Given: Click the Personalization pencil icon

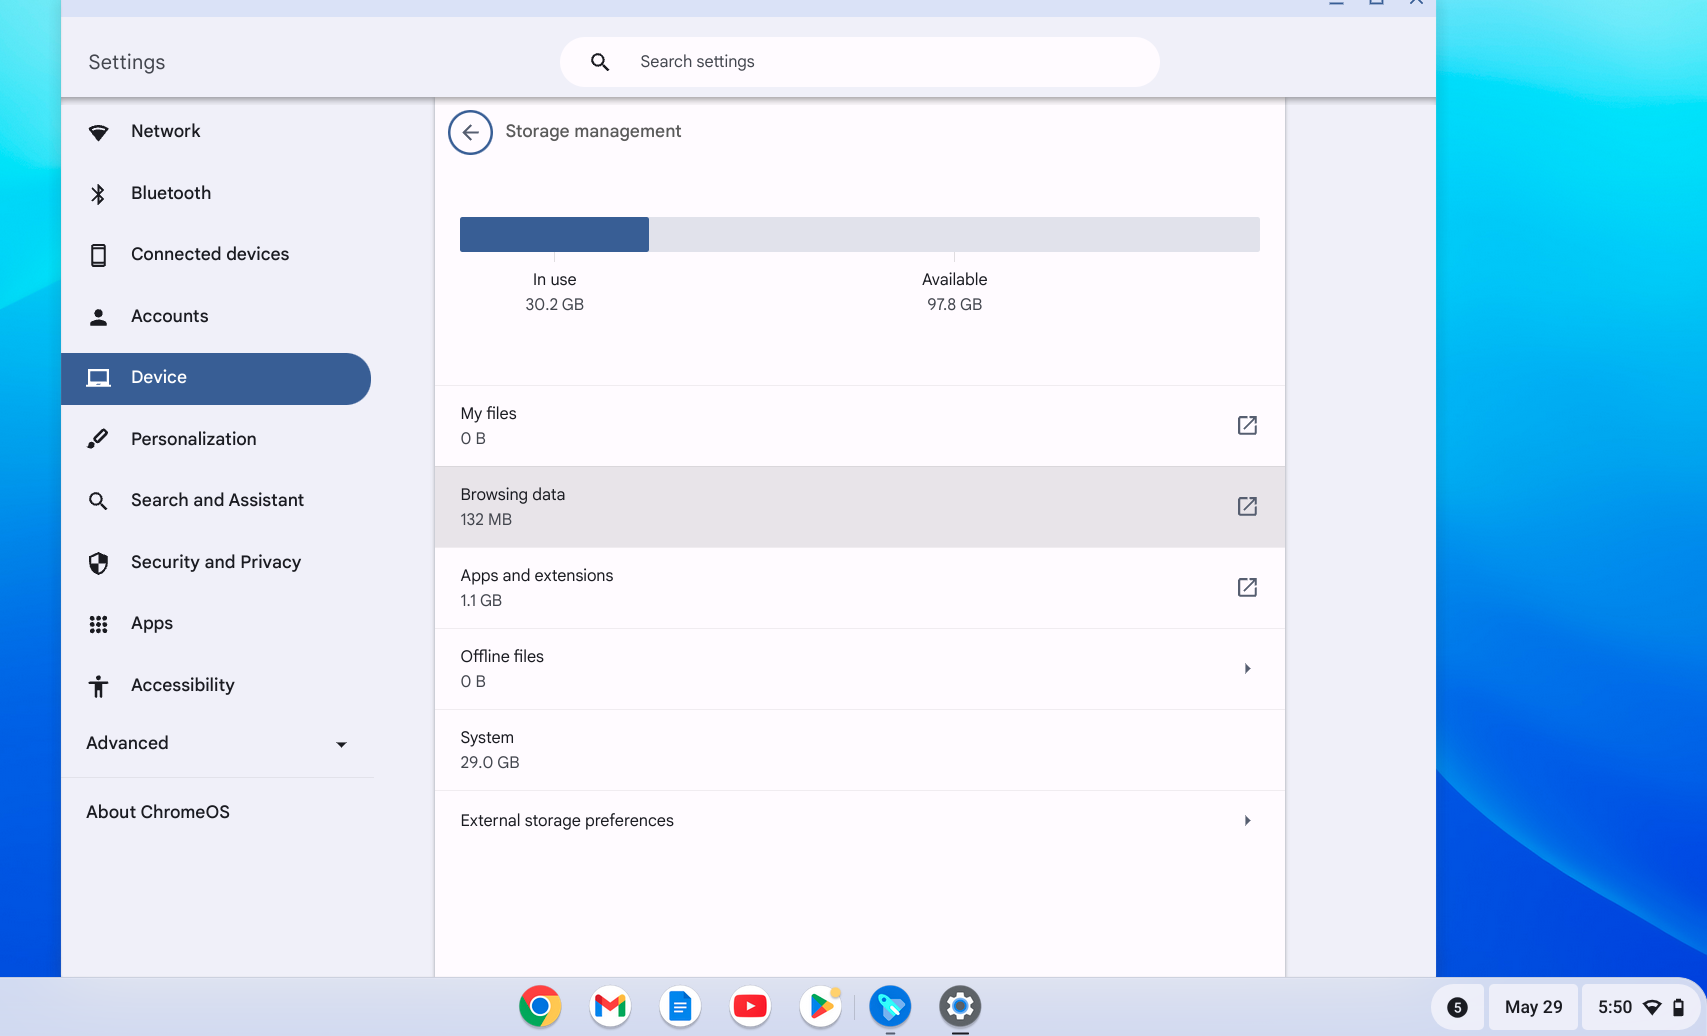Looking at the screenshot, I should tap(99, 438).
